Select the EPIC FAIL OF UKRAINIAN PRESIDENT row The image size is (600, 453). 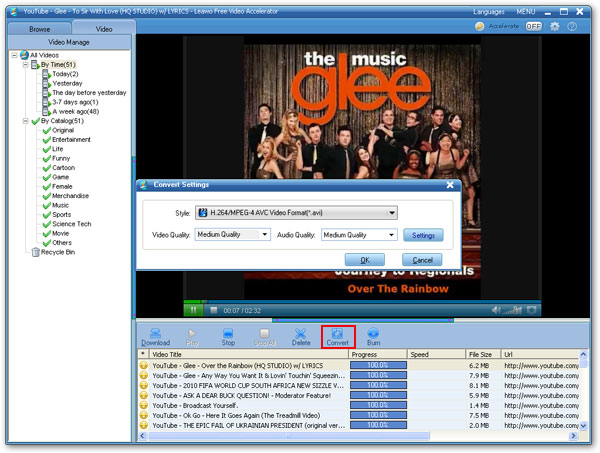pyautogui.click(x=358, y=425)
